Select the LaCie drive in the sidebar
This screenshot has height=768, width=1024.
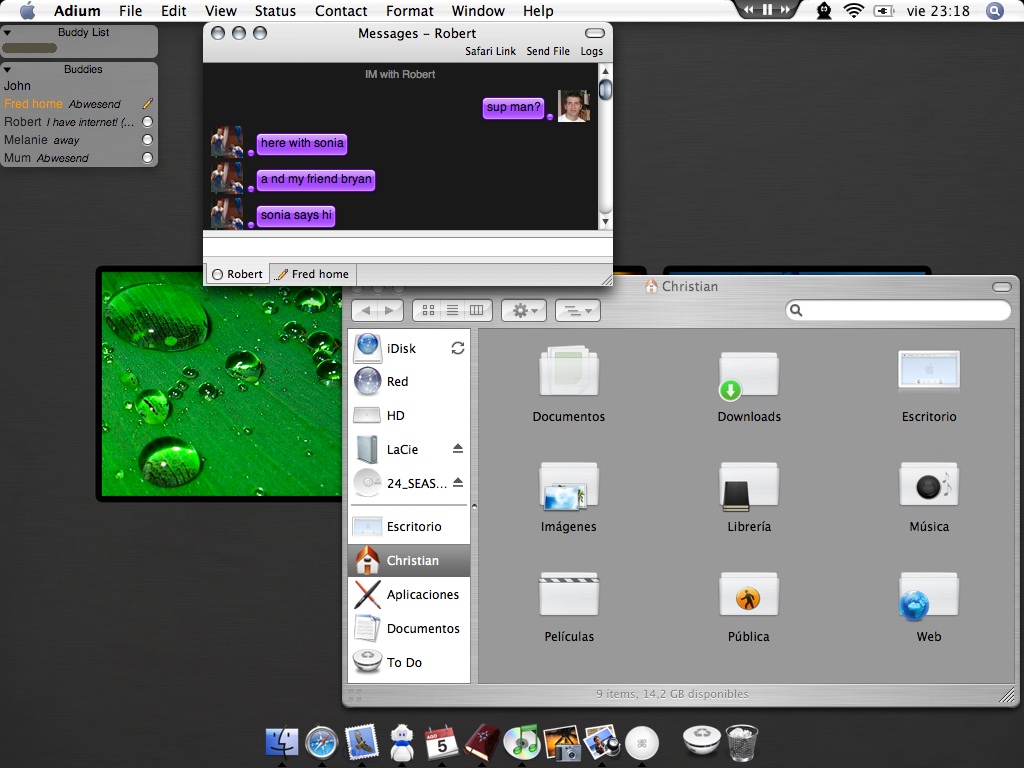pos(402,449)
